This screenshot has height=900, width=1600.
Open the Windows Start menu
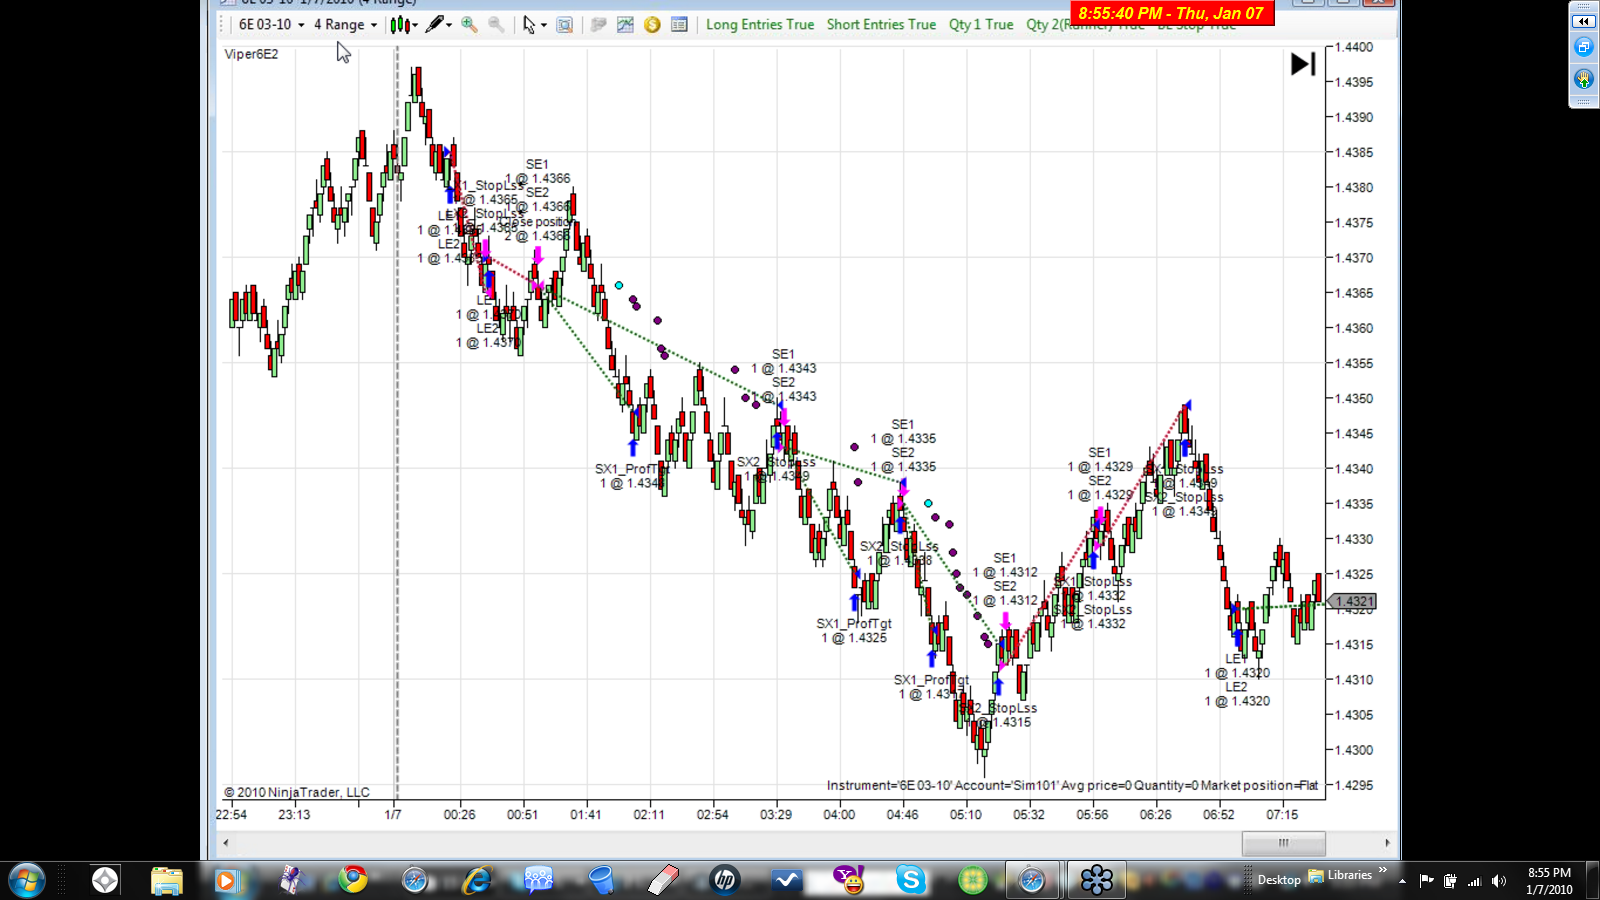click(27, 880)
